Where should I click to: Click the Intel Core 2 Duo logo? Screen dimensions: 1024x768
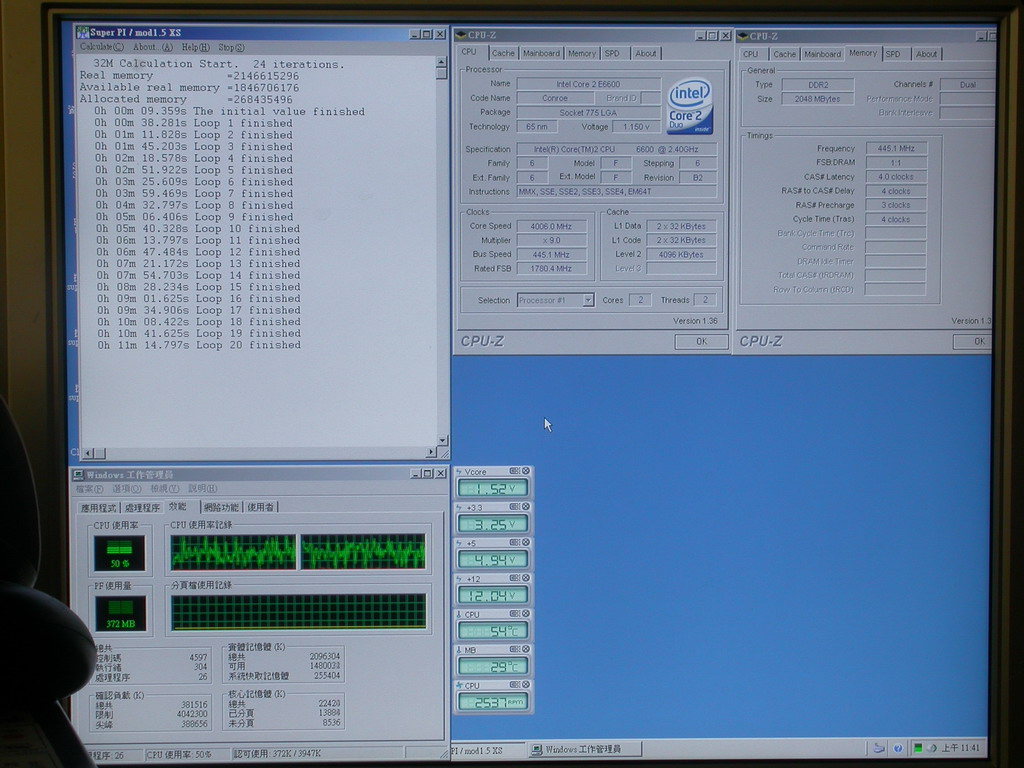click(690, 107)
